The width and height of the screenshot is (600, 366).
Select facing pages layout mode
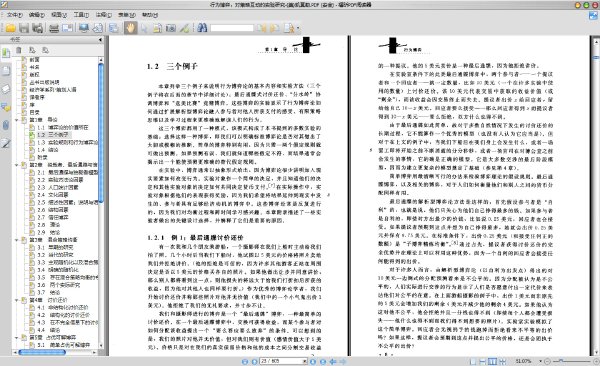[x=492, y=361]
